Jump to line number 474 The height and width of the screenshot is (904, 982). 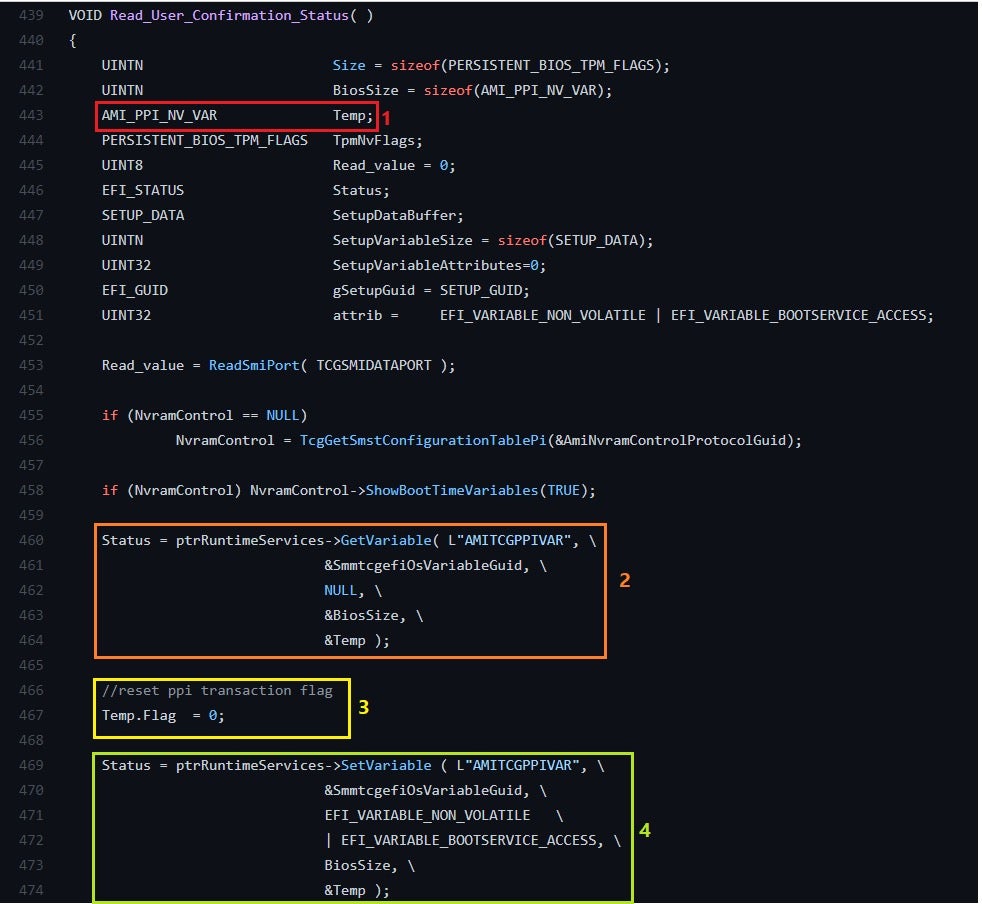[30, 890]
